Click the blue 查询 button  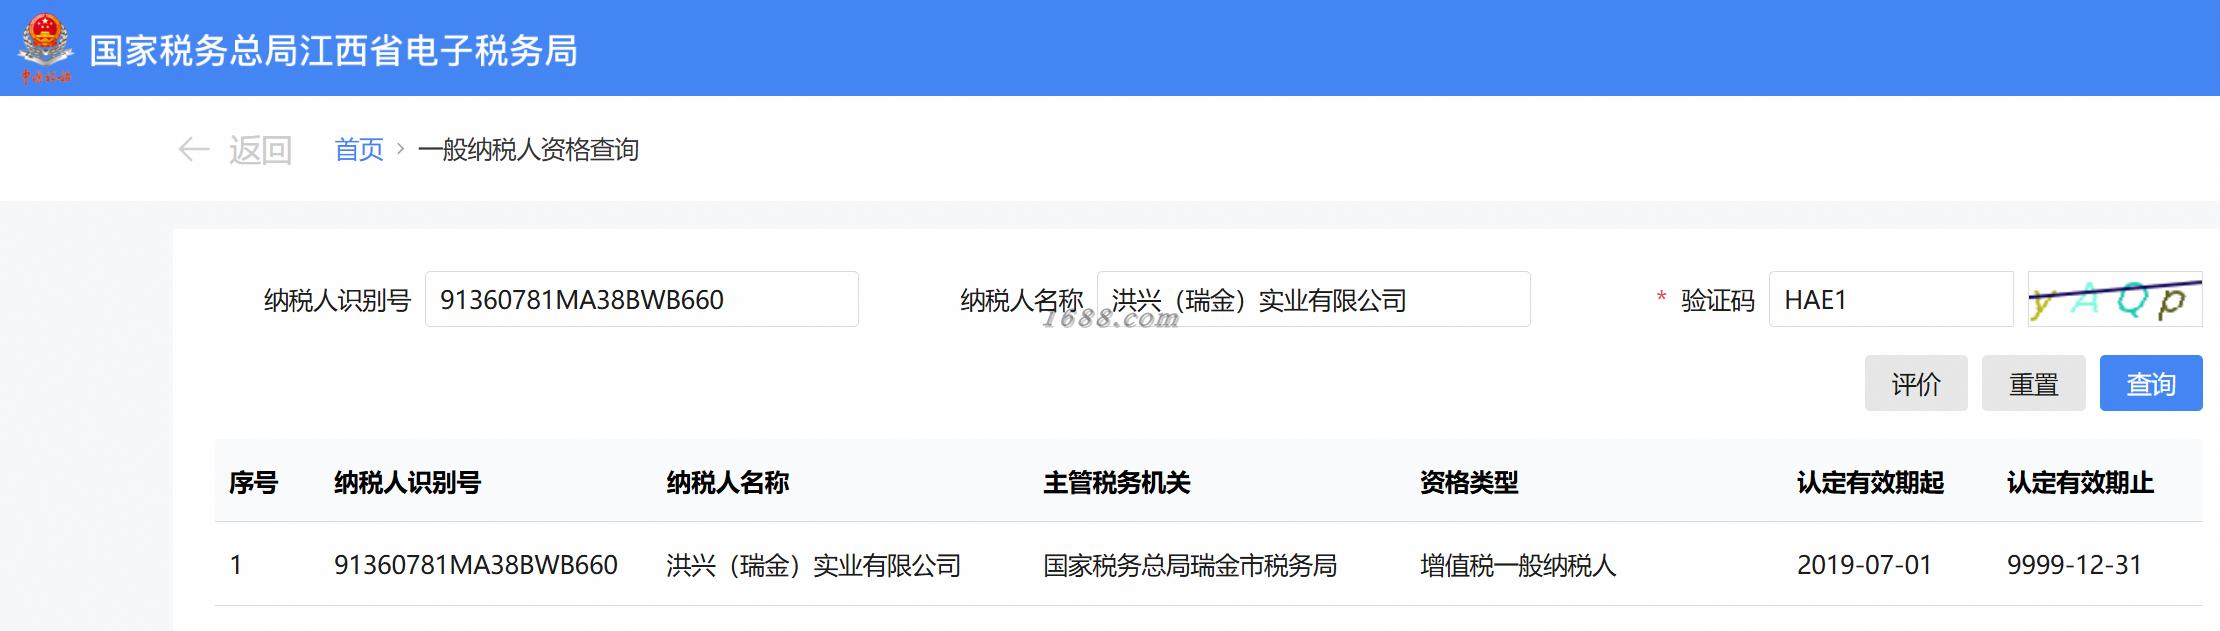2151,383
